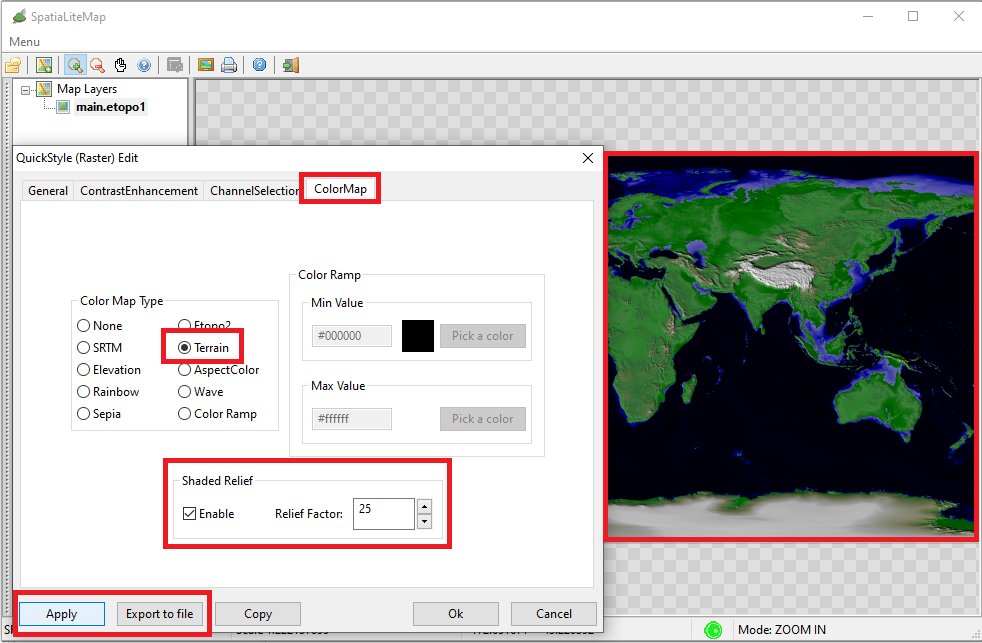This screenshot has width=982, height=643.
Task: Click the printer icon in toolbar
Action: click(229, 65)
